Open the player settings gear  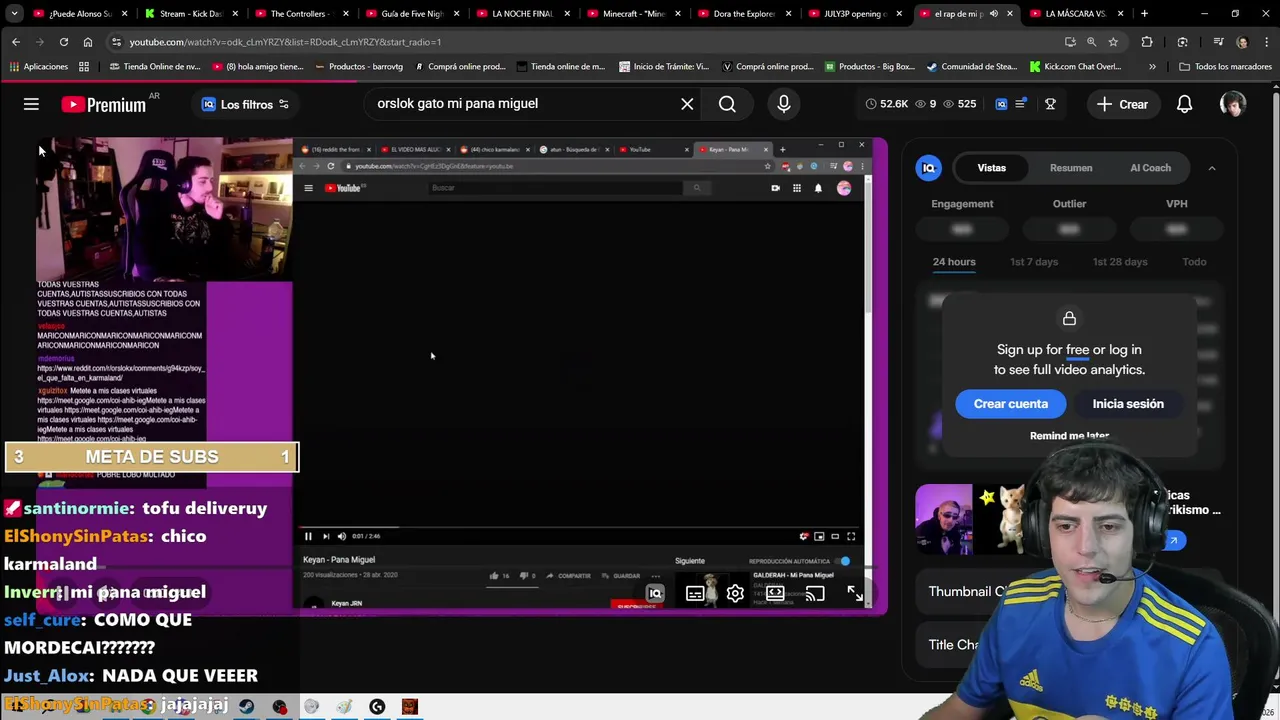[735, 594]
